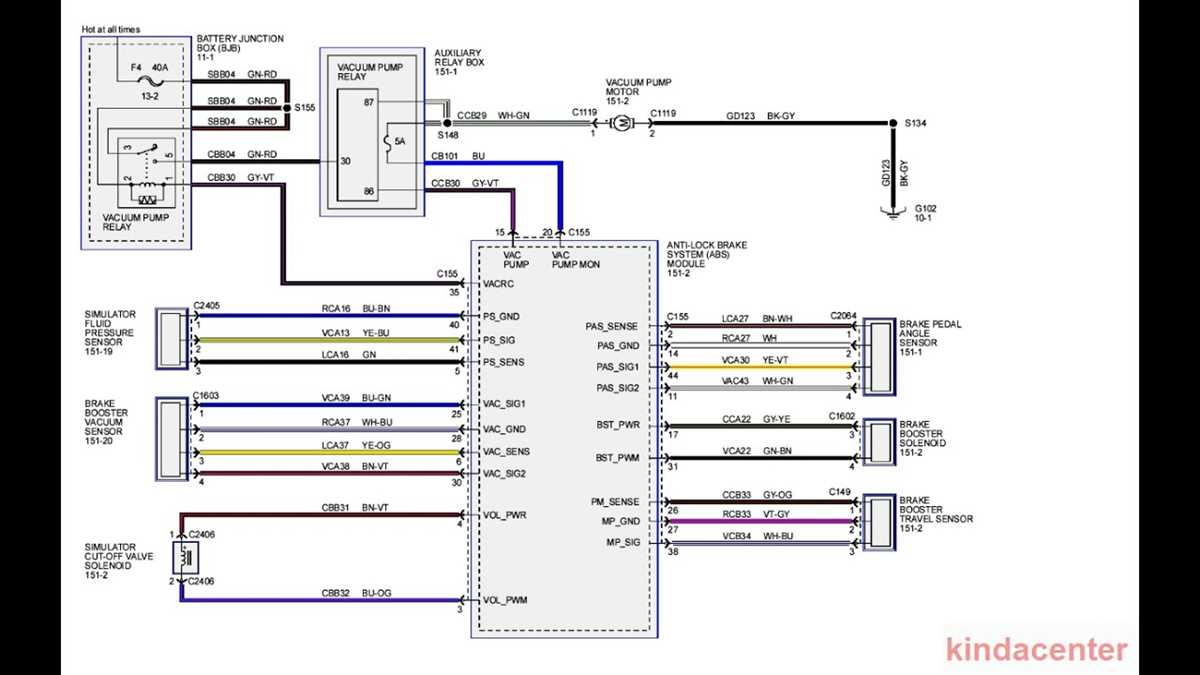Click the "BST_PWM" pin name

pyautogui.click(x=618, y=458)
